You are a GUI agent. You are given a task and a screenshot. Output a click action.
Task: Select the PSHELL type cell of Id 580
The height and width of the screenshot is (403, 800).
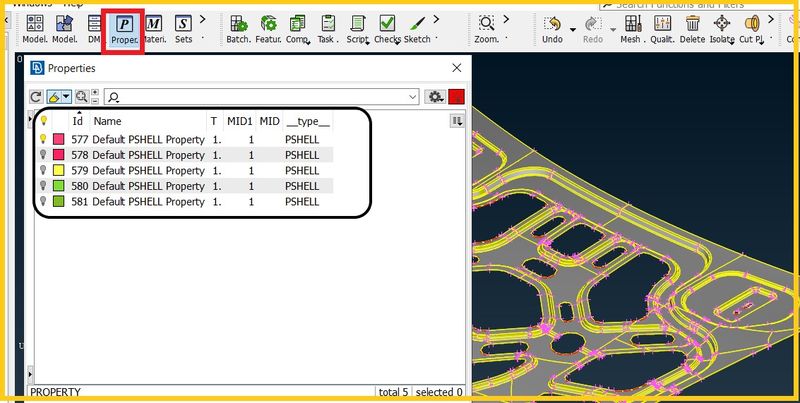(302, 186)
